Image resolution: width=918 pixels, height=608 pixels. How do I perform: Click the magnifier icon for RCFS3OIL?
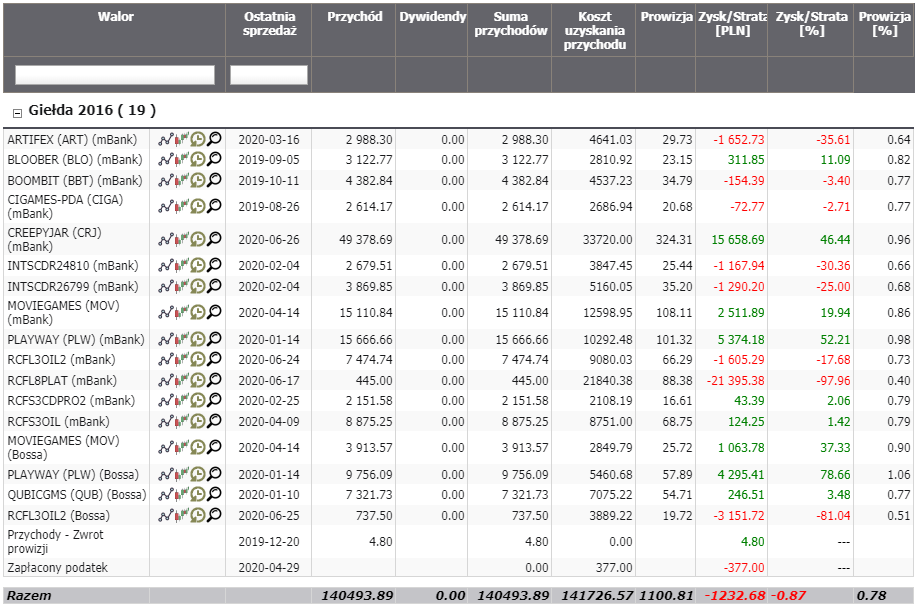pos(214,421)
